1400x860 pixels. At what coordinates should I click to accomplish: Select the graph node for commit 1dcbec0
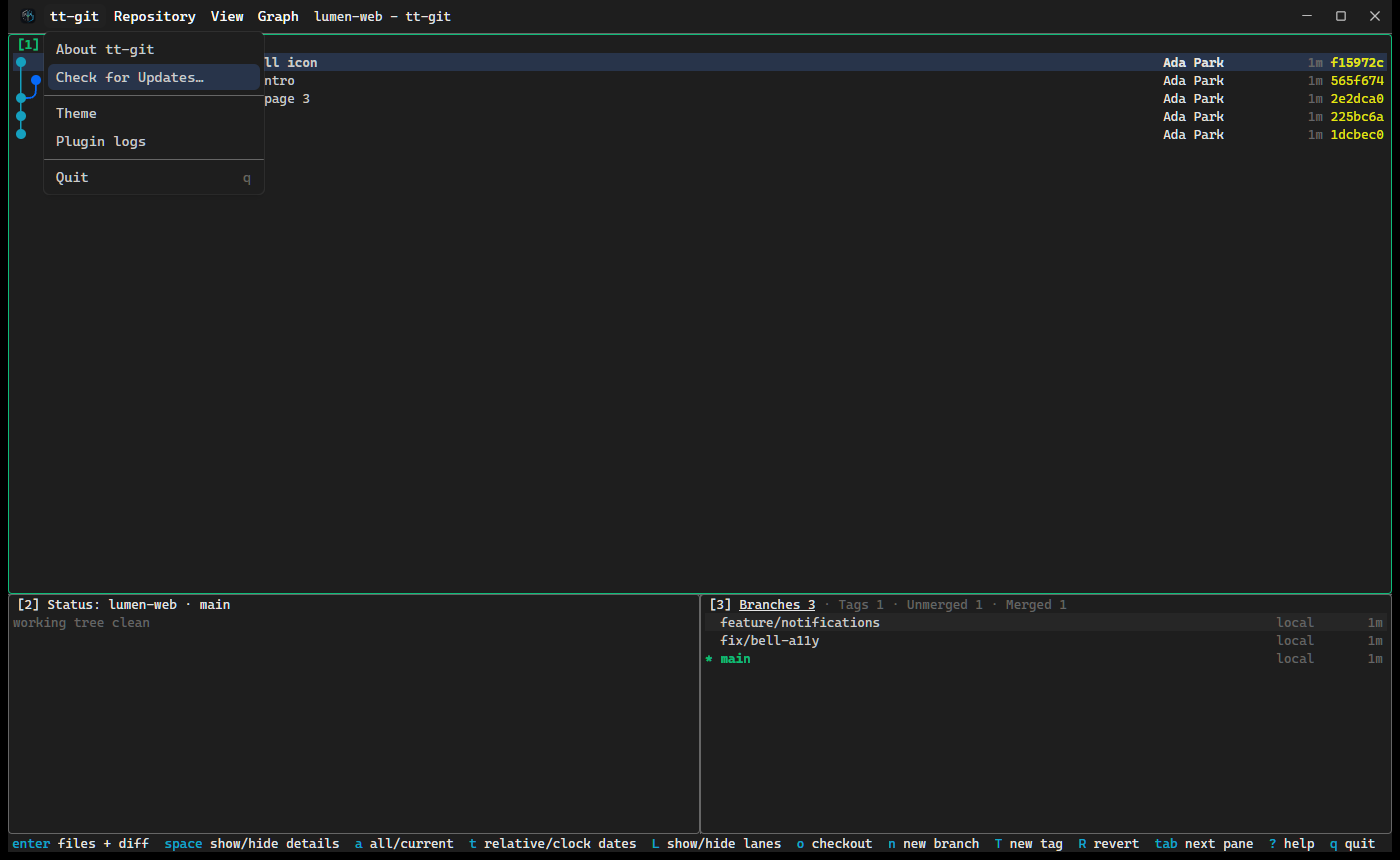tap(21, 134)
